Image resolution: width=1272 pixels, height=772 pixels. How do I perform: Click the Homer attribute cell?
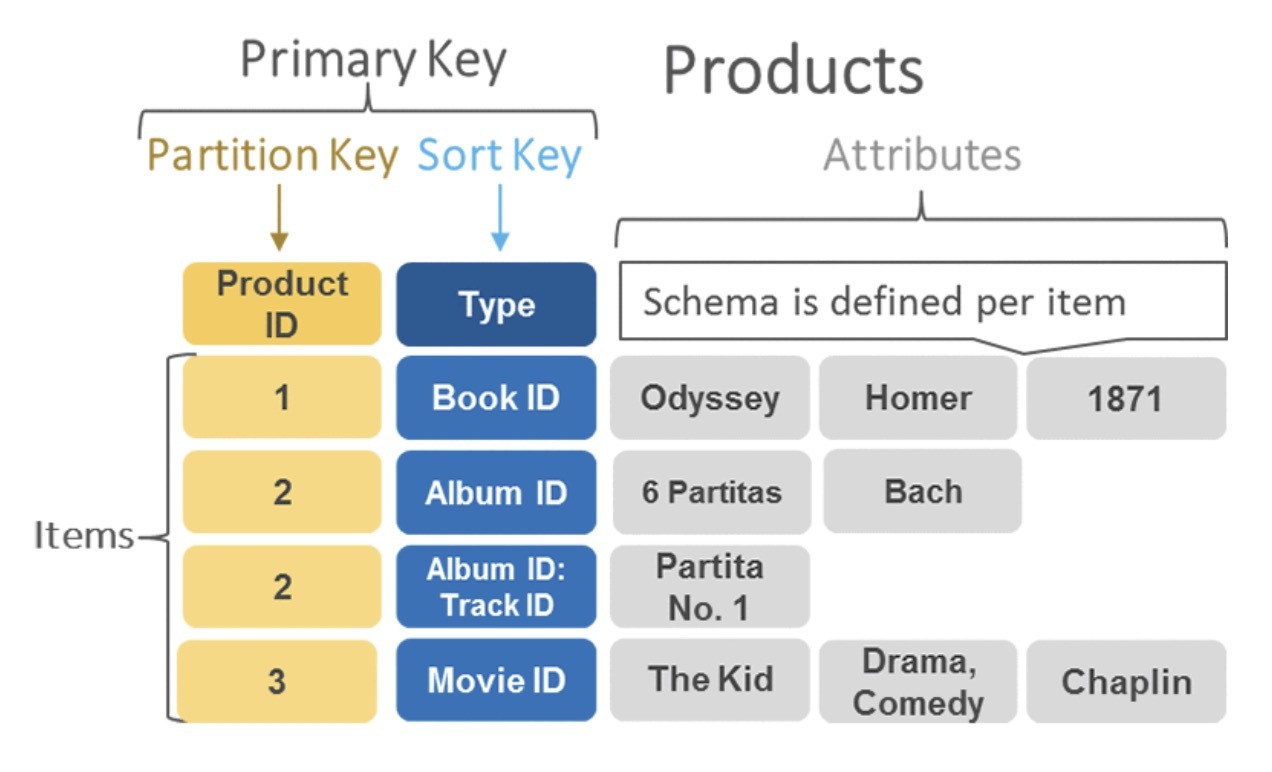point(918,398)
